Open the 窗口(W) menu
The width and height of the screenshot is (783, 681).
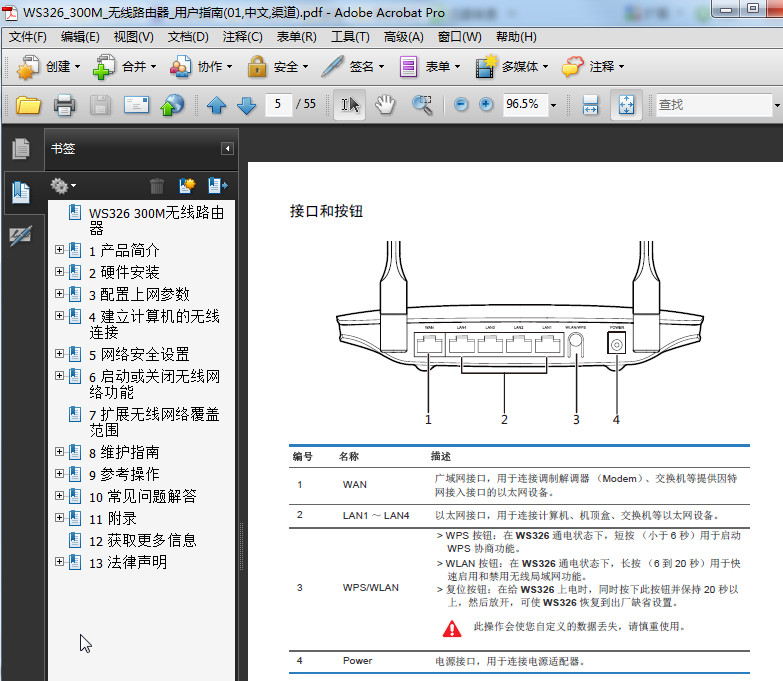point(459,37)
